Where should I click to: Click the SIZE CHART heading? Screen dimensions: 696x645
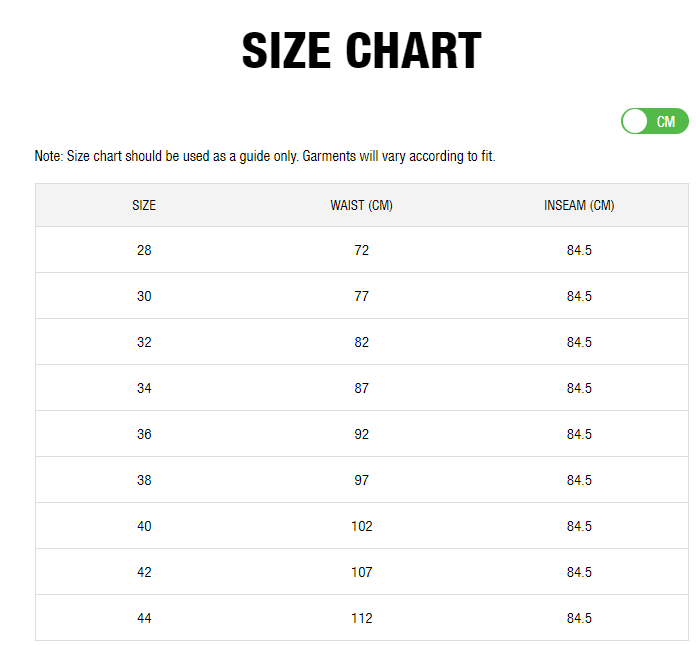click(362, 51)
